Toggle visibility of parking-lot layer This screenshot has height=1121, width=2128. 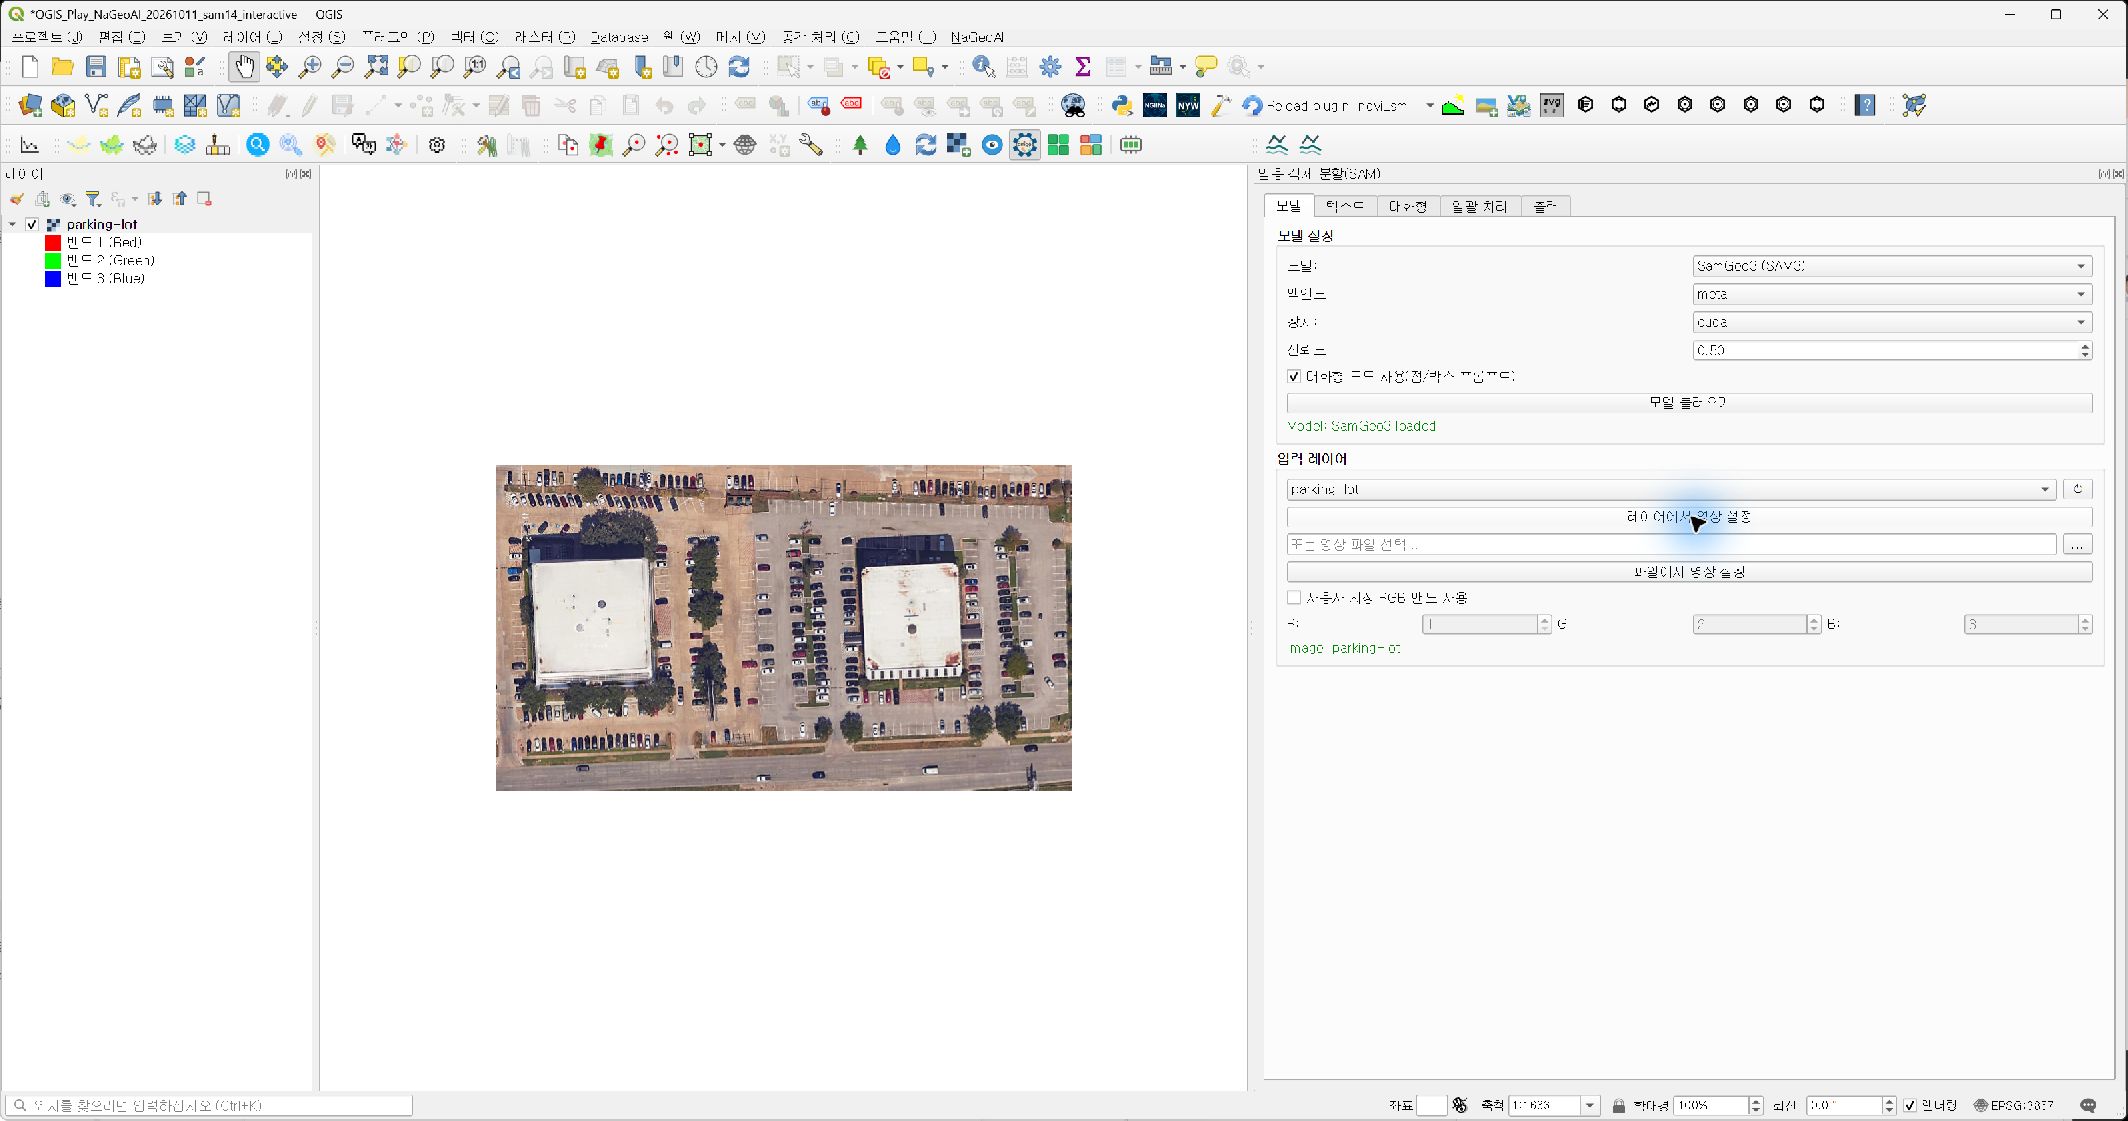pyautogui.click(x=32, y=224)
